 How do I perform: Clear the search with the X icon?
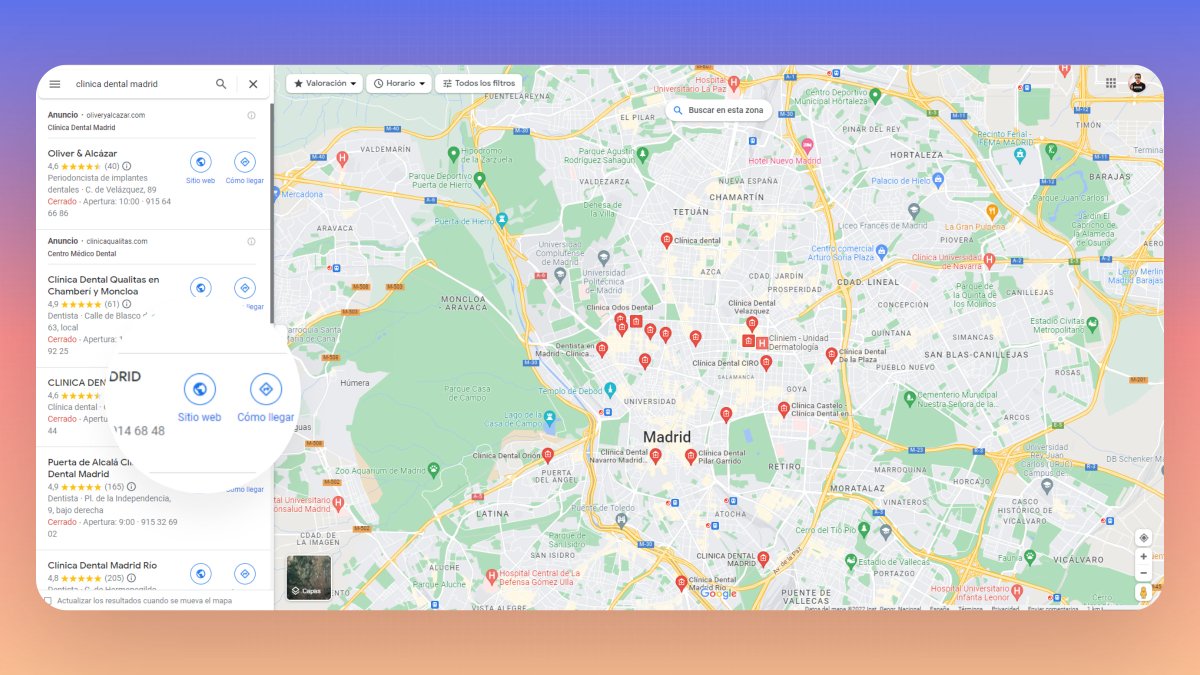253,84
